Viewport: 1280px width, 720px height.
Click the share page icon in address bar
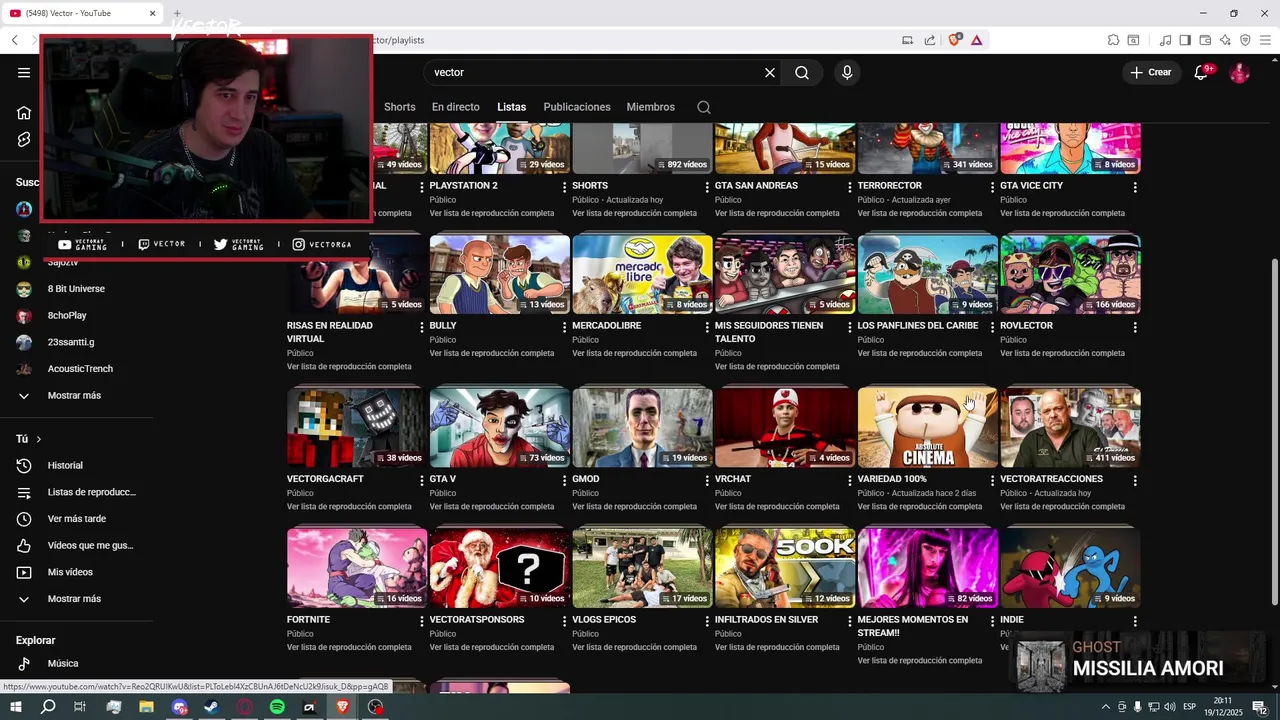tap(930, 40)
